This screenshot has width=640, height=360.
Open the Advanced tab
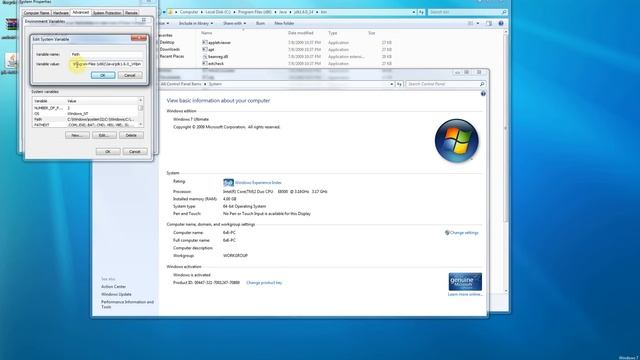pyautogui.click(x=80, y=12)
